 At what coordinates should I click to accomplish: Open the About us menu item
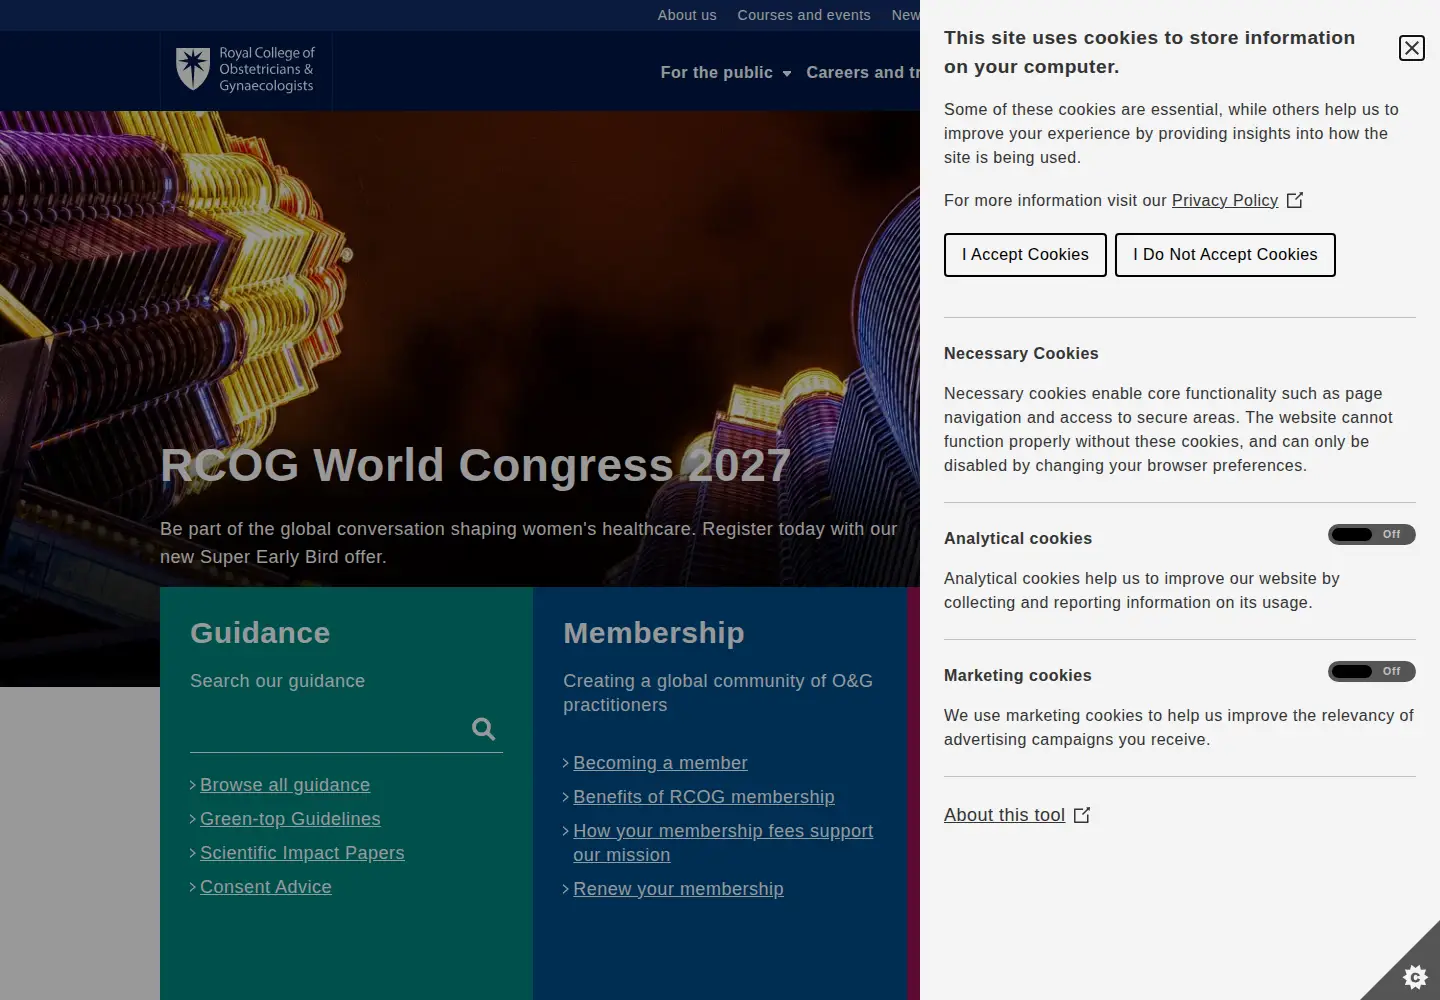point(687,15)
